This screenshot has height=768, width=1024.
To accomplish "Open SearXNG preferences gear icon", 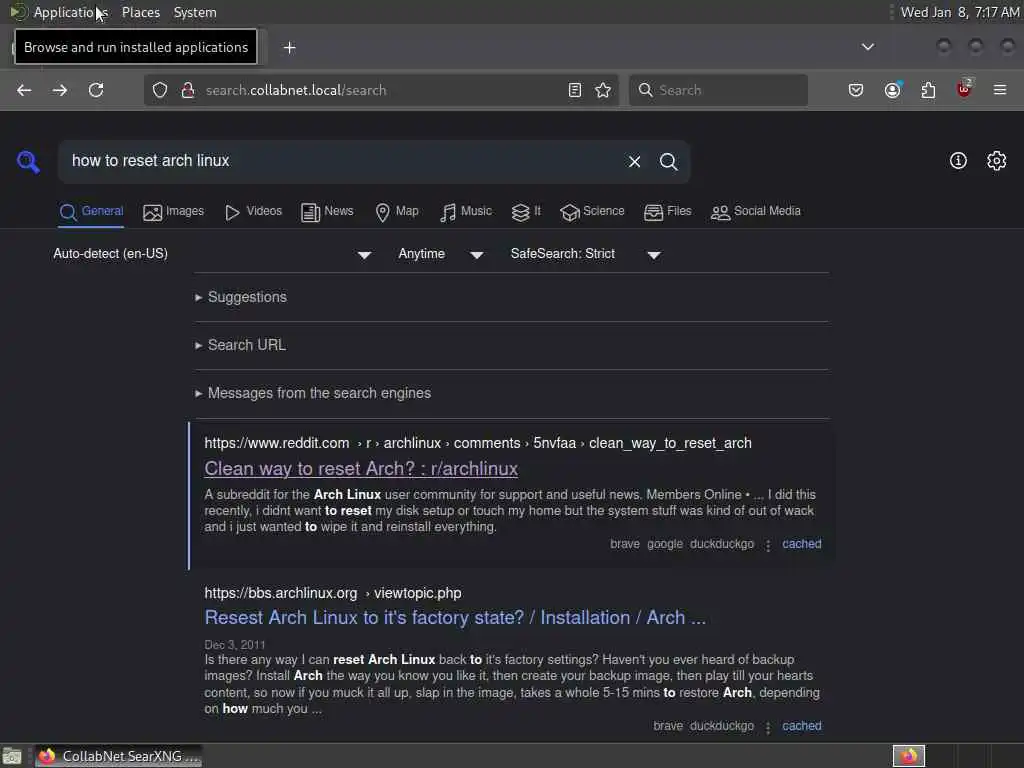I will [997, 161].
